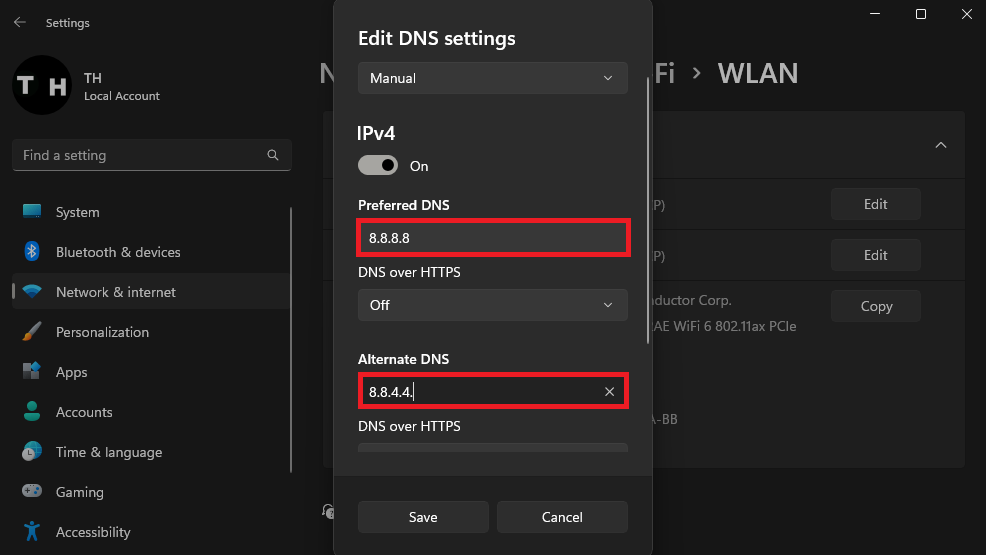The width and height of the screenshot is (986, 555).
Task: Click the Apps icon in sidebar
Action: [32, 372]
